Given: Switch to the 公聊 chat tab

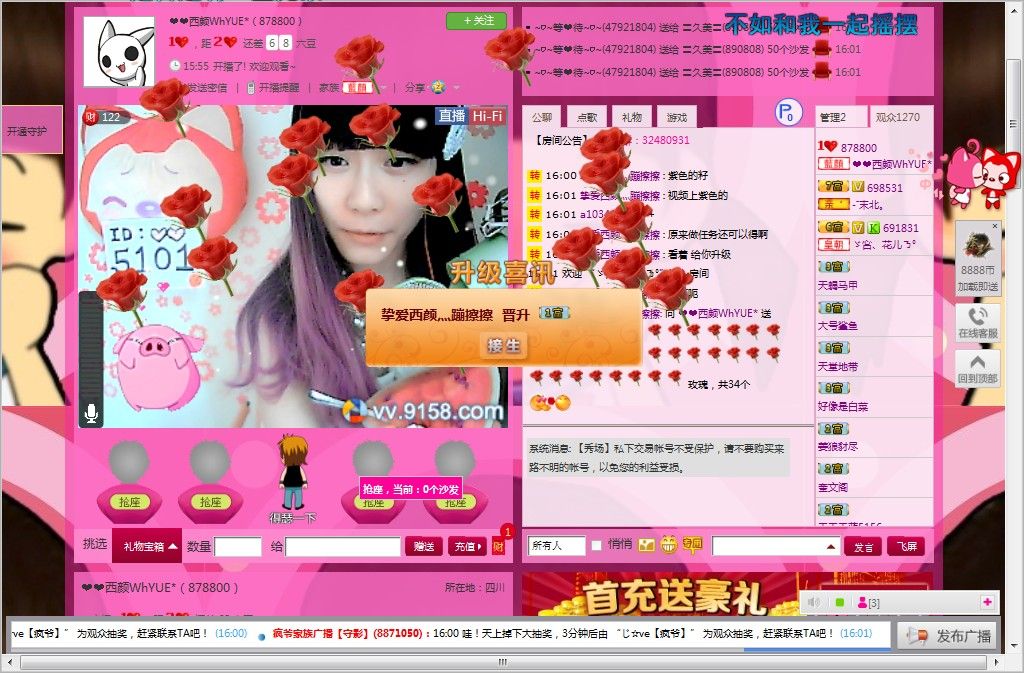Looking at the screenshot, I should [x=541, y=117].
